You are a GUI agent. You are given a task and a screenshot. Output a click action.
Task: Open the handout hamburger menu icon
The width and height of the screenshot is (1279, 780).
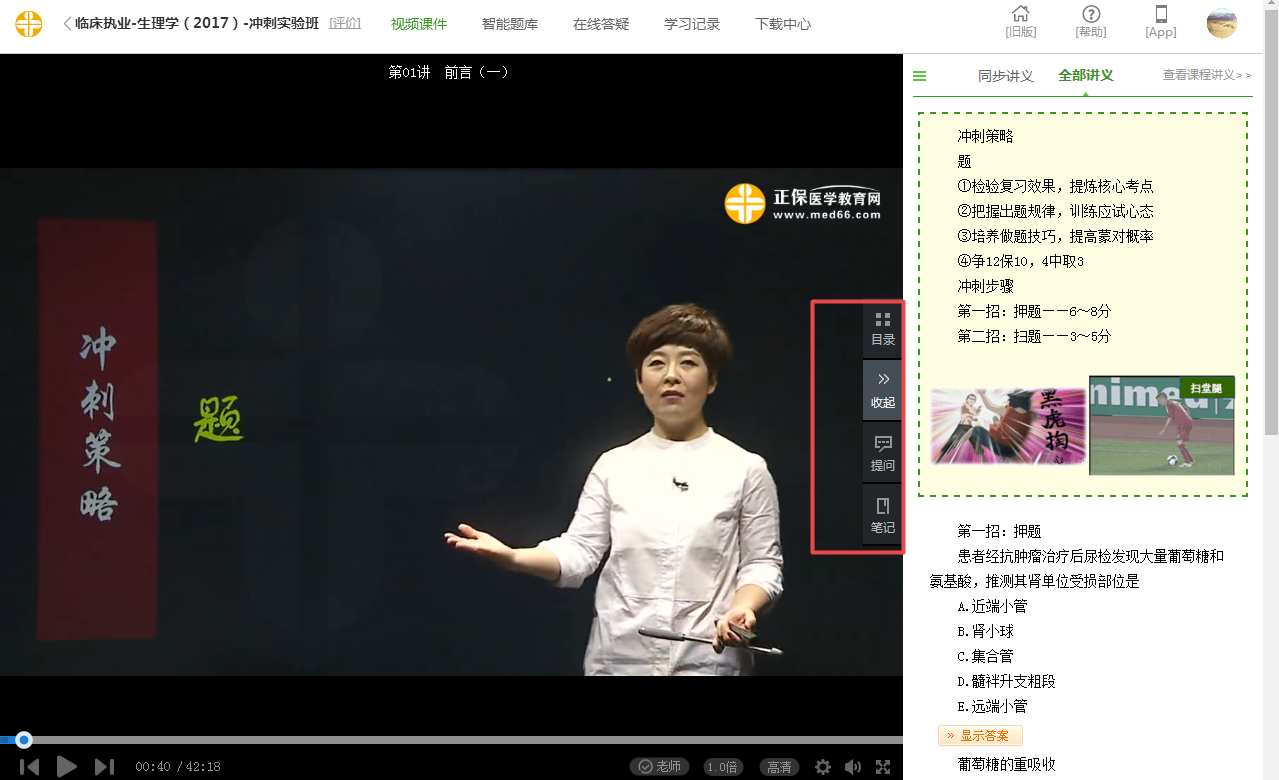920,76
